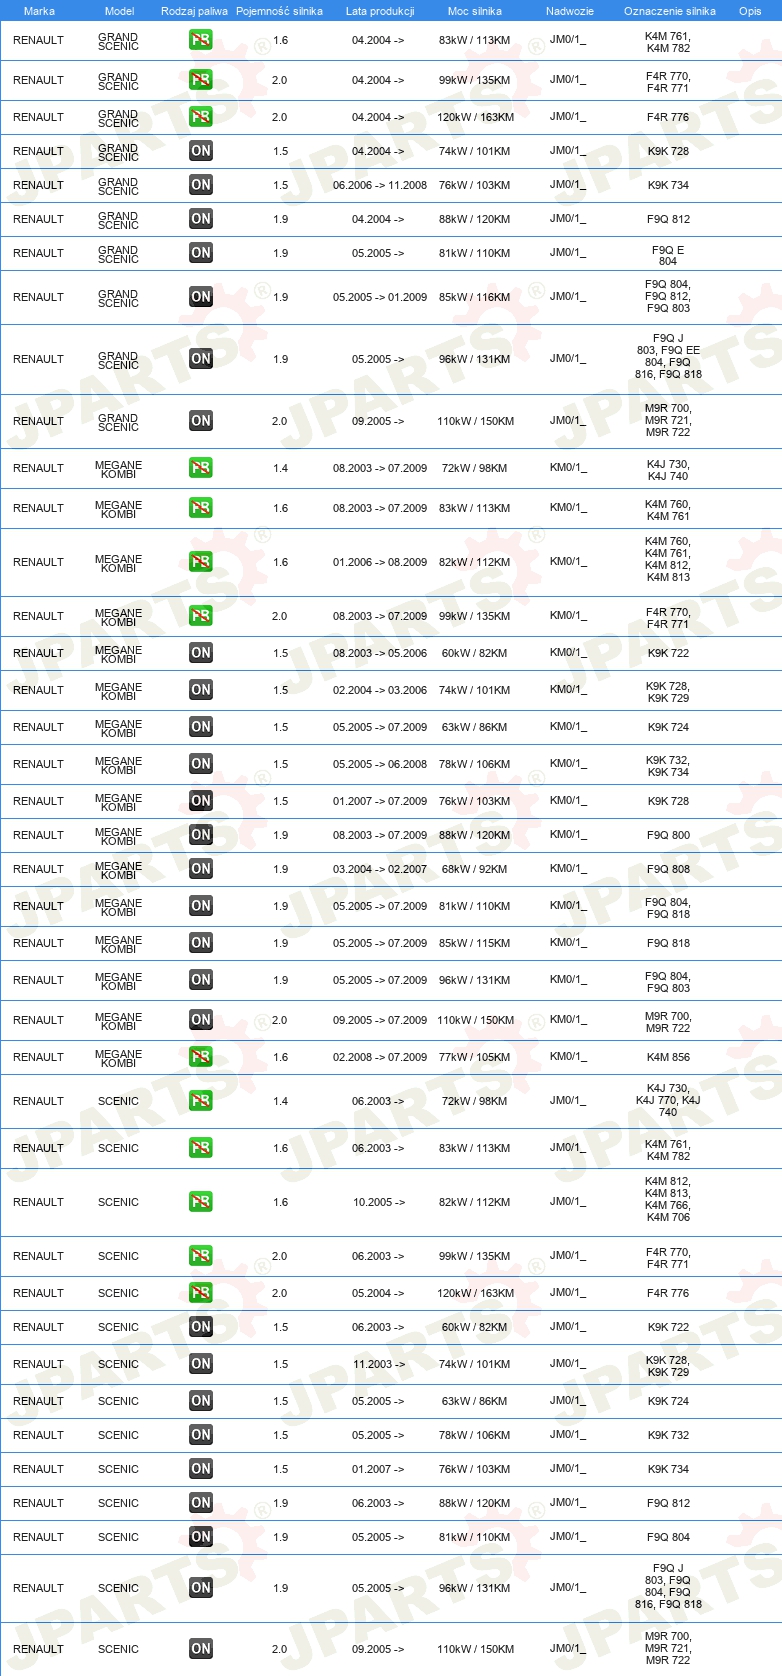Click the Moc silnika column header
This screenshot has height=1676, width=782.
(x=475, y=11)
